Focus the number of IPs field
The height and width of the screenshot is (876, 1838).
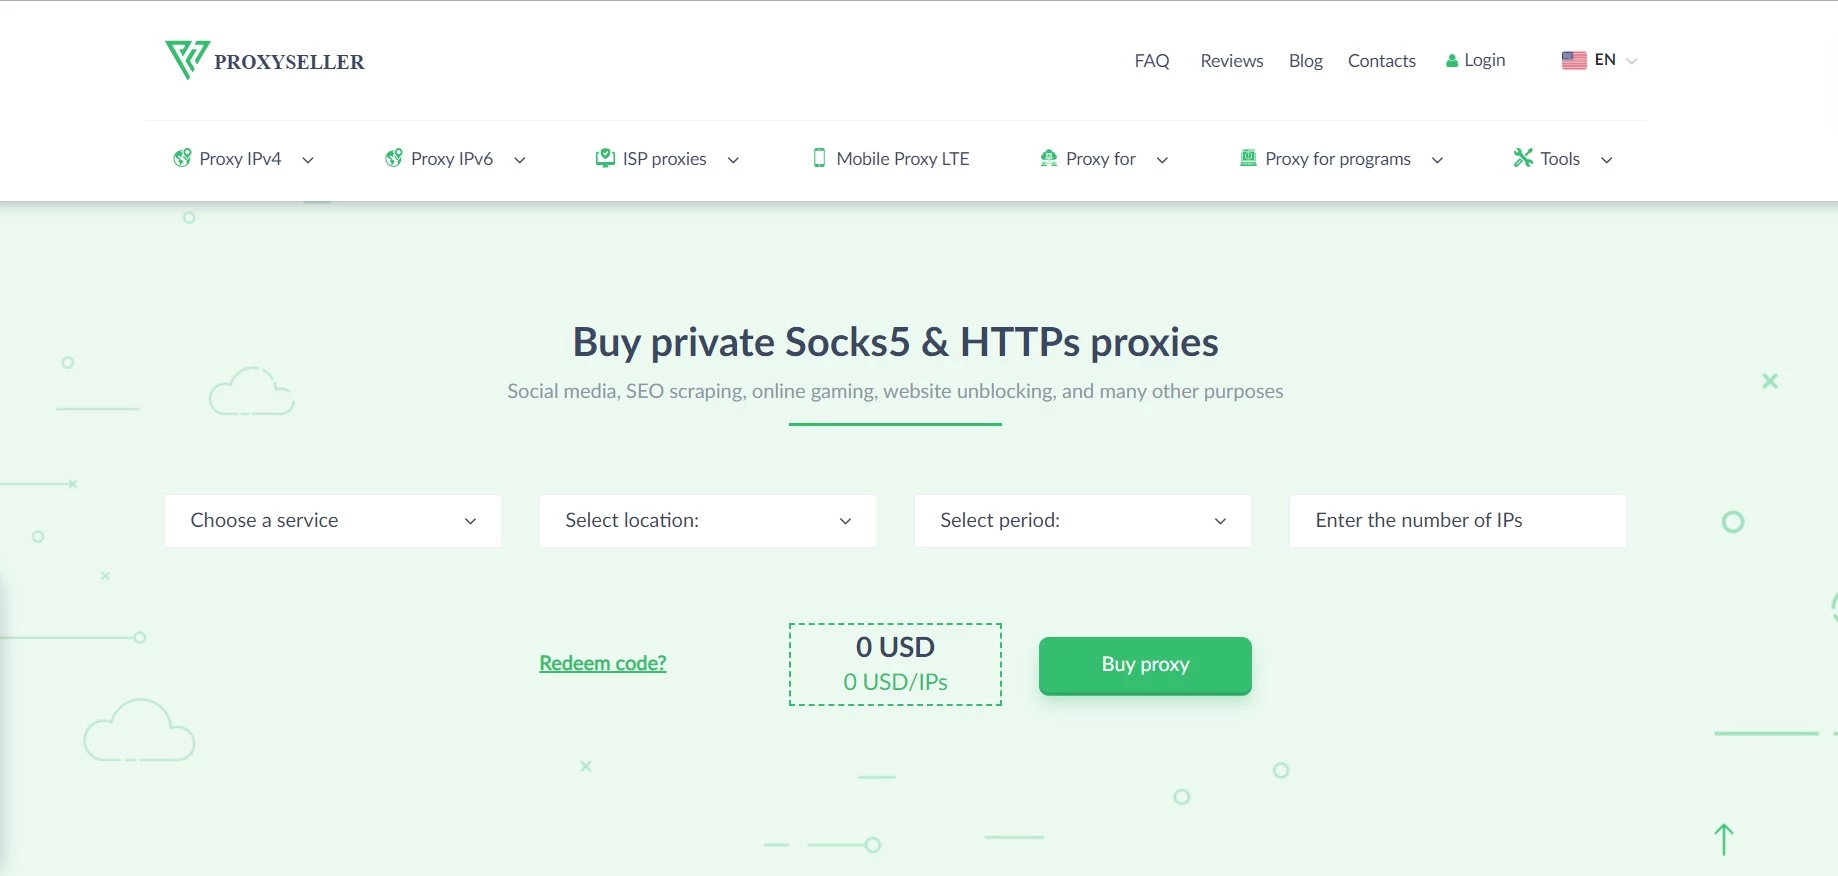click(1458, 520)
